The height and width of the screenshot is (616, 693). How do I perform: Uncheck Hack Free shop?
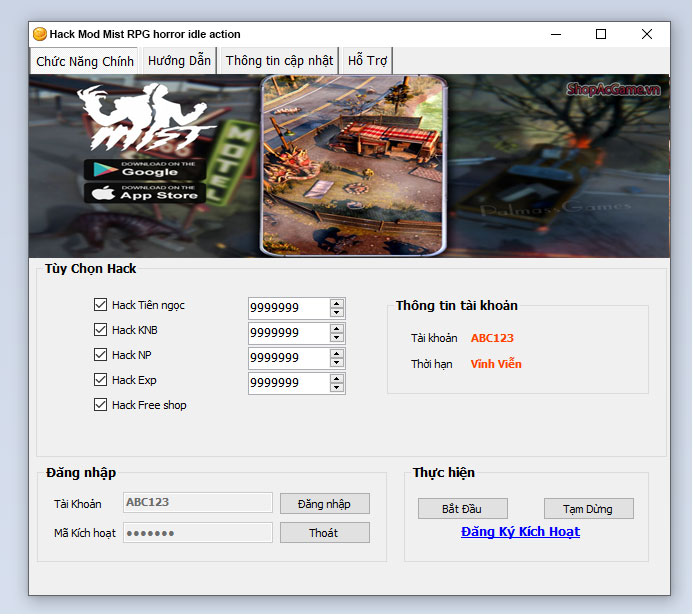(x=100, y=404)
